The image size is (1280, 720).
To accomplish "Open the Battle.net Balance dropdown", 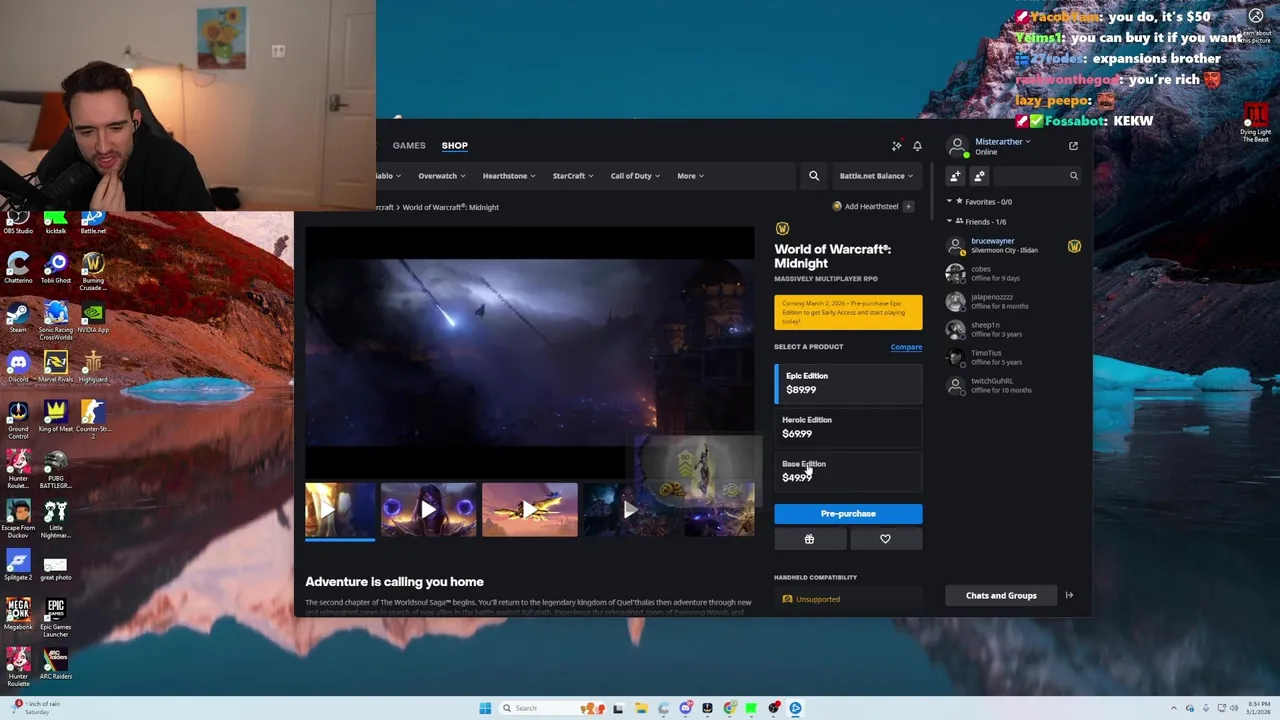I will [x=876, y=176].
